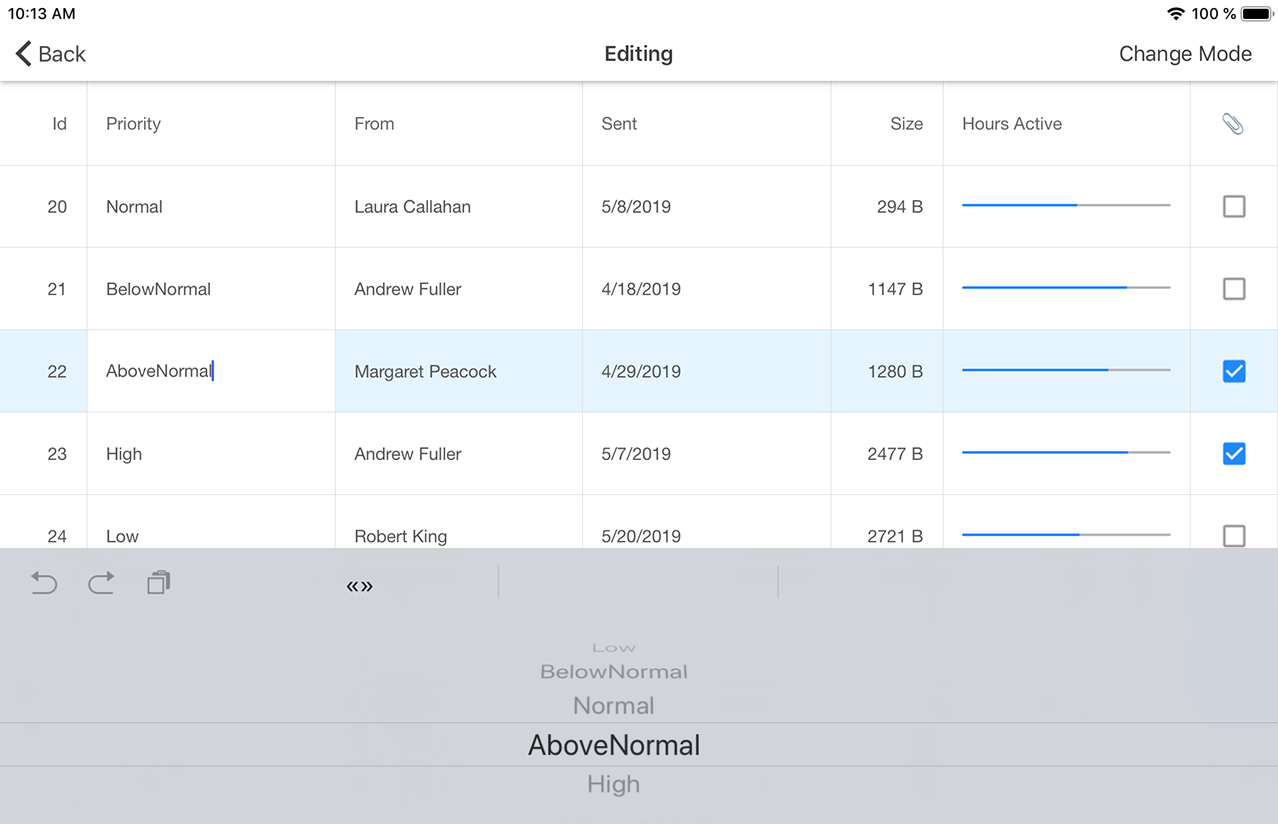Select BelowNormal from the priority picker wheel
This screenshot has width=1278, height=824.
[613, 671]
